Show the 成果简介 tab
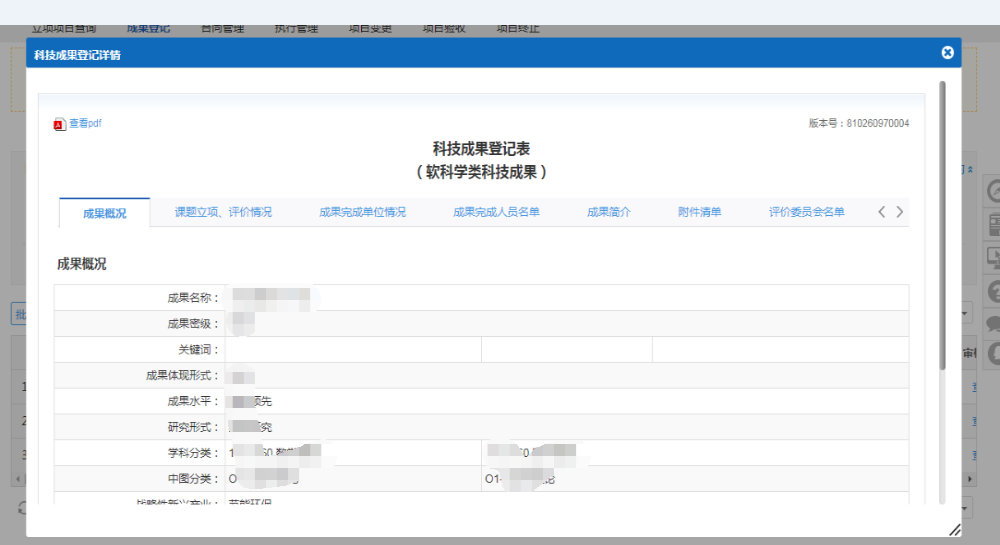1000x545 pixels. [x=608, y=212]
